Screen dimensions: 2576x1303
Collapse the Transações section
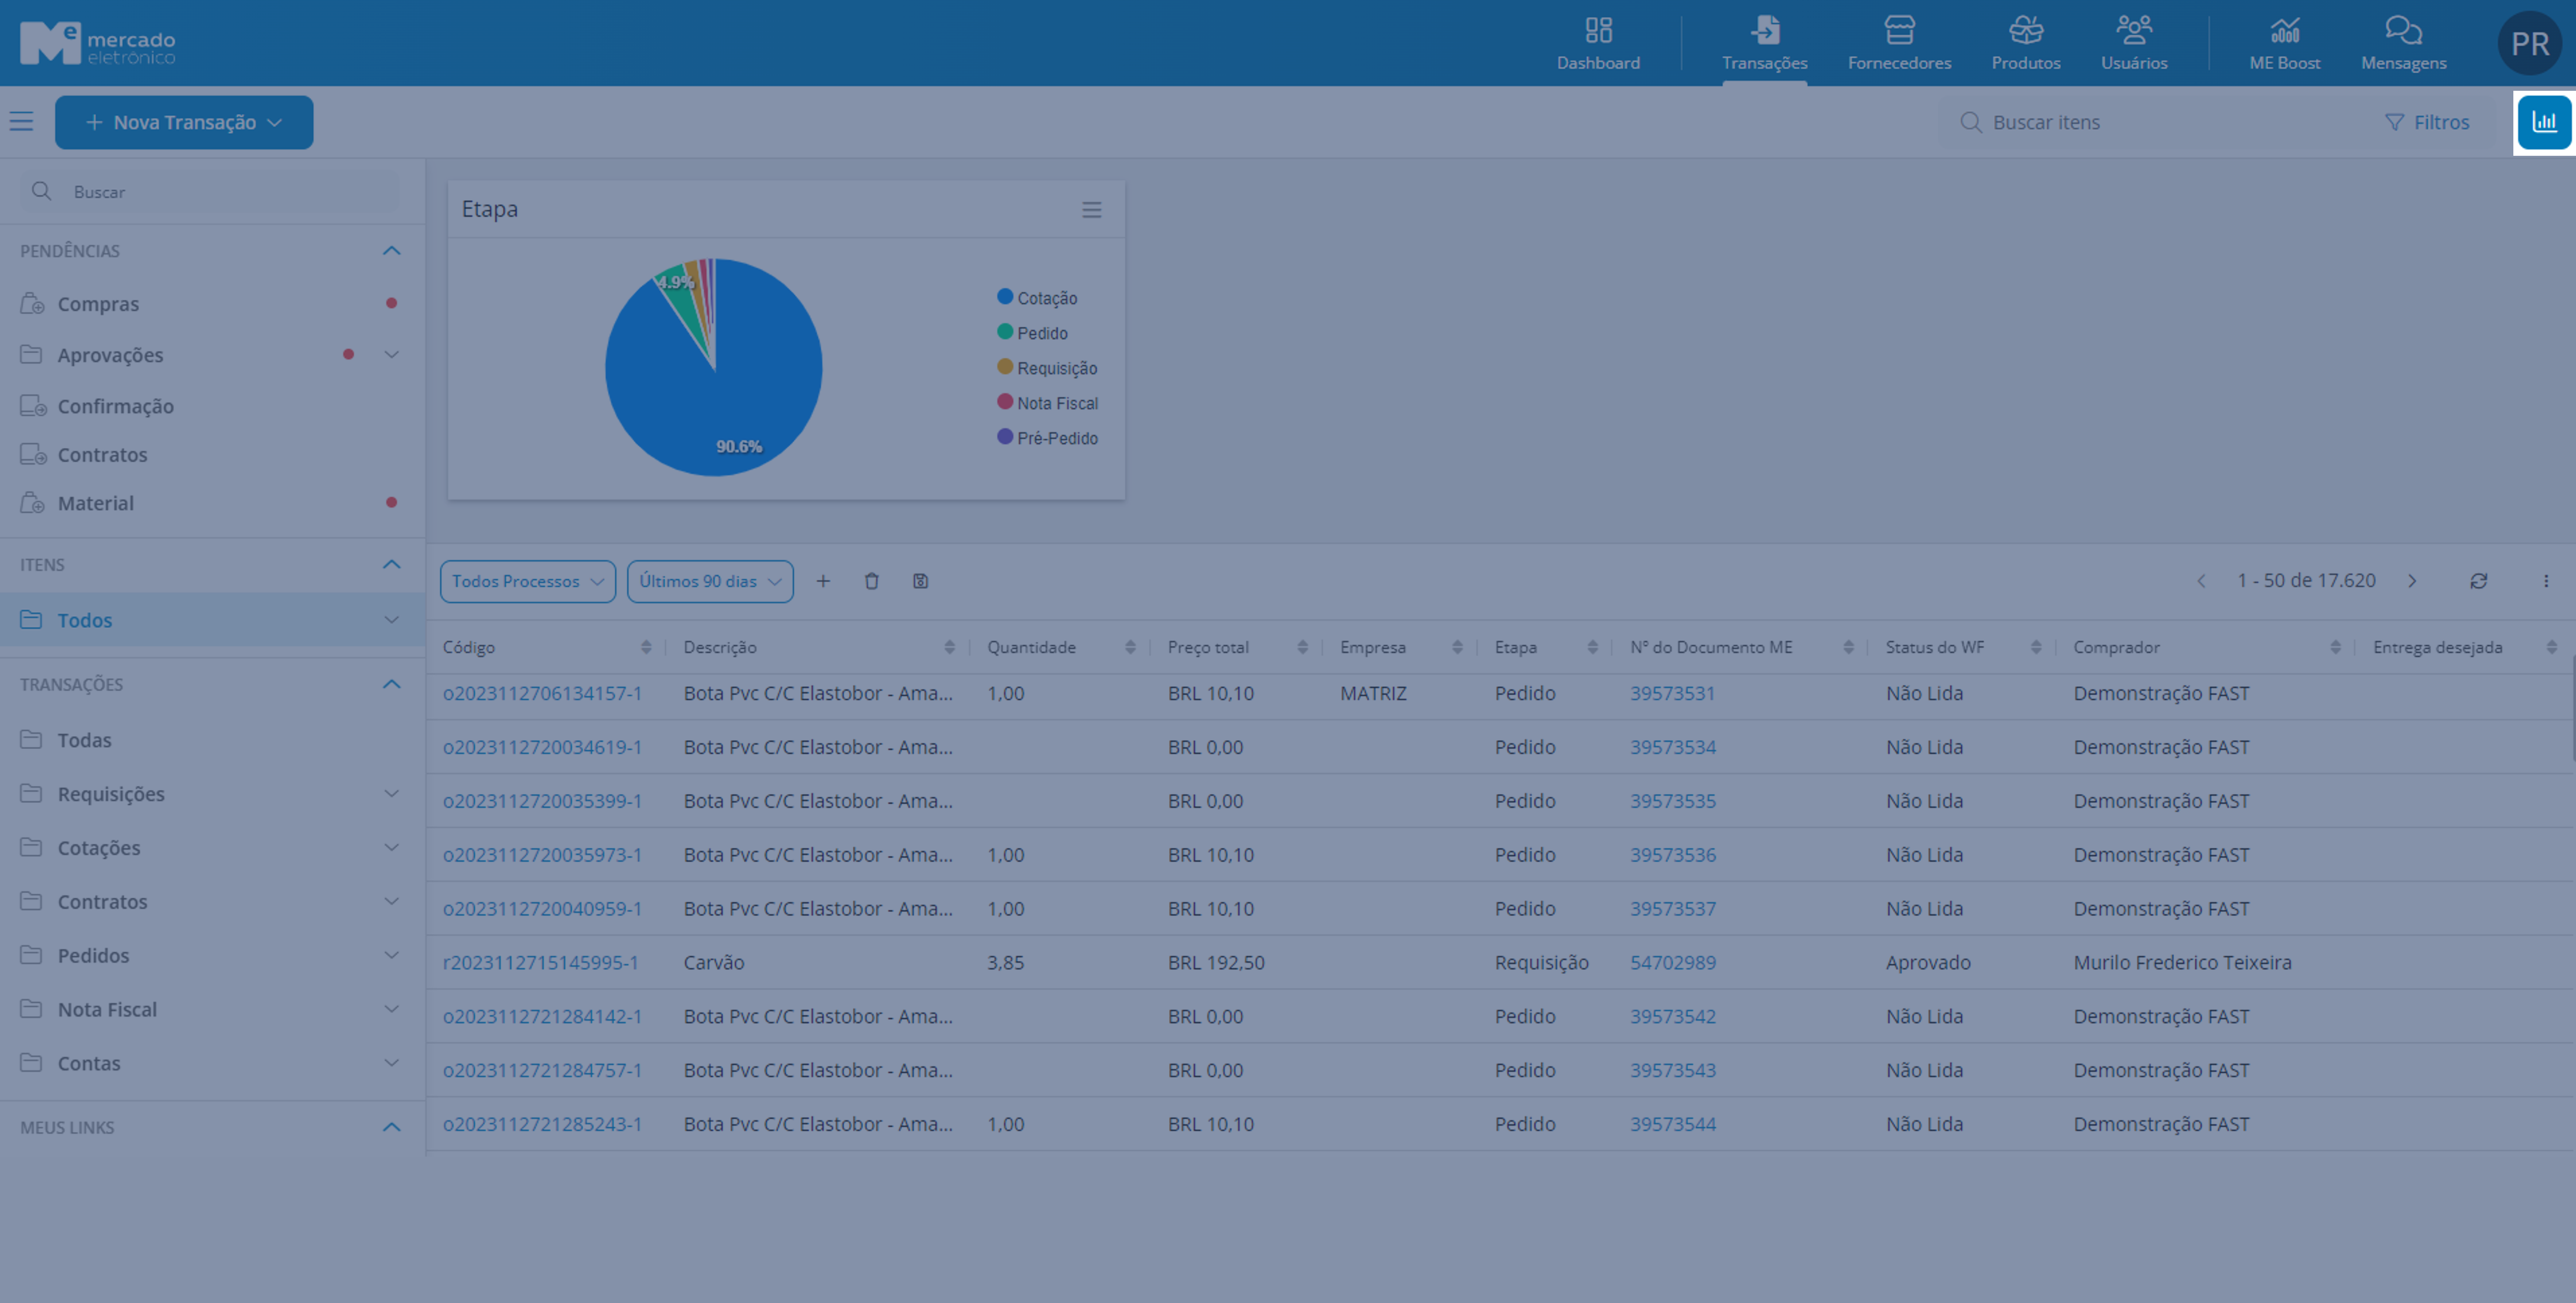click(x=391, y=684)
